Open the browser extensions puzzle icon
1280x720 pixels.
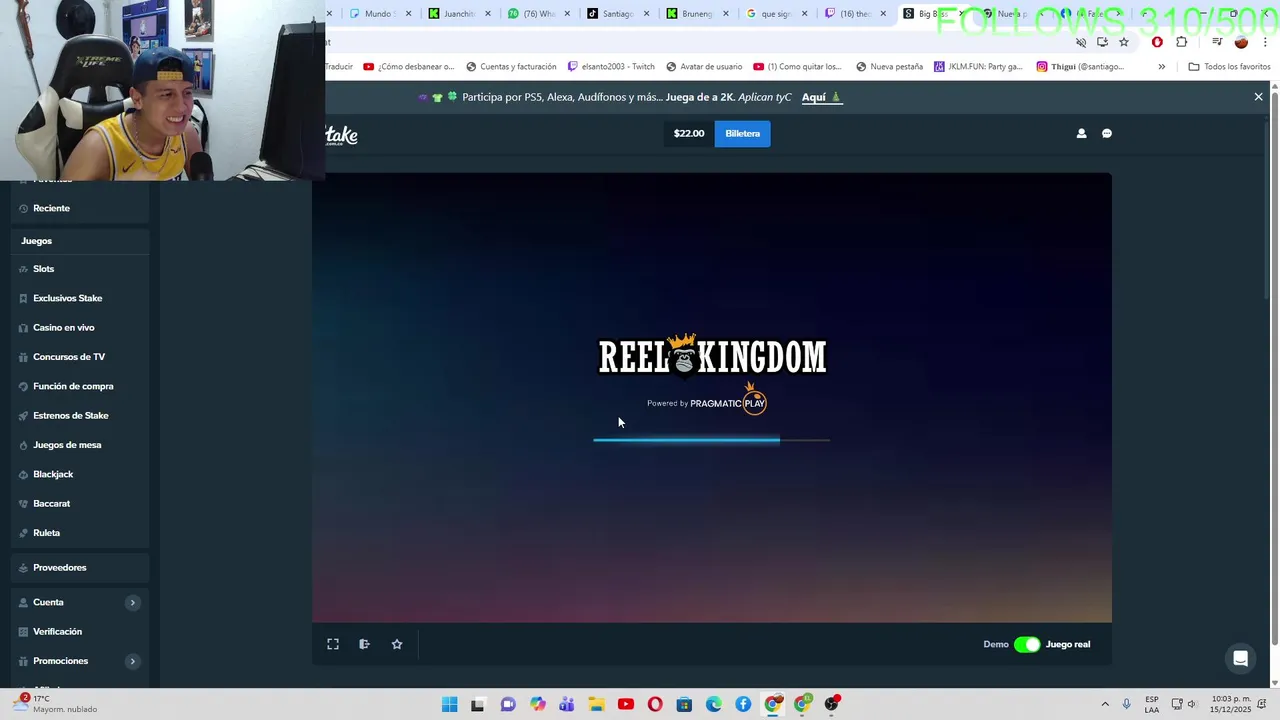tap(1181, 42)
